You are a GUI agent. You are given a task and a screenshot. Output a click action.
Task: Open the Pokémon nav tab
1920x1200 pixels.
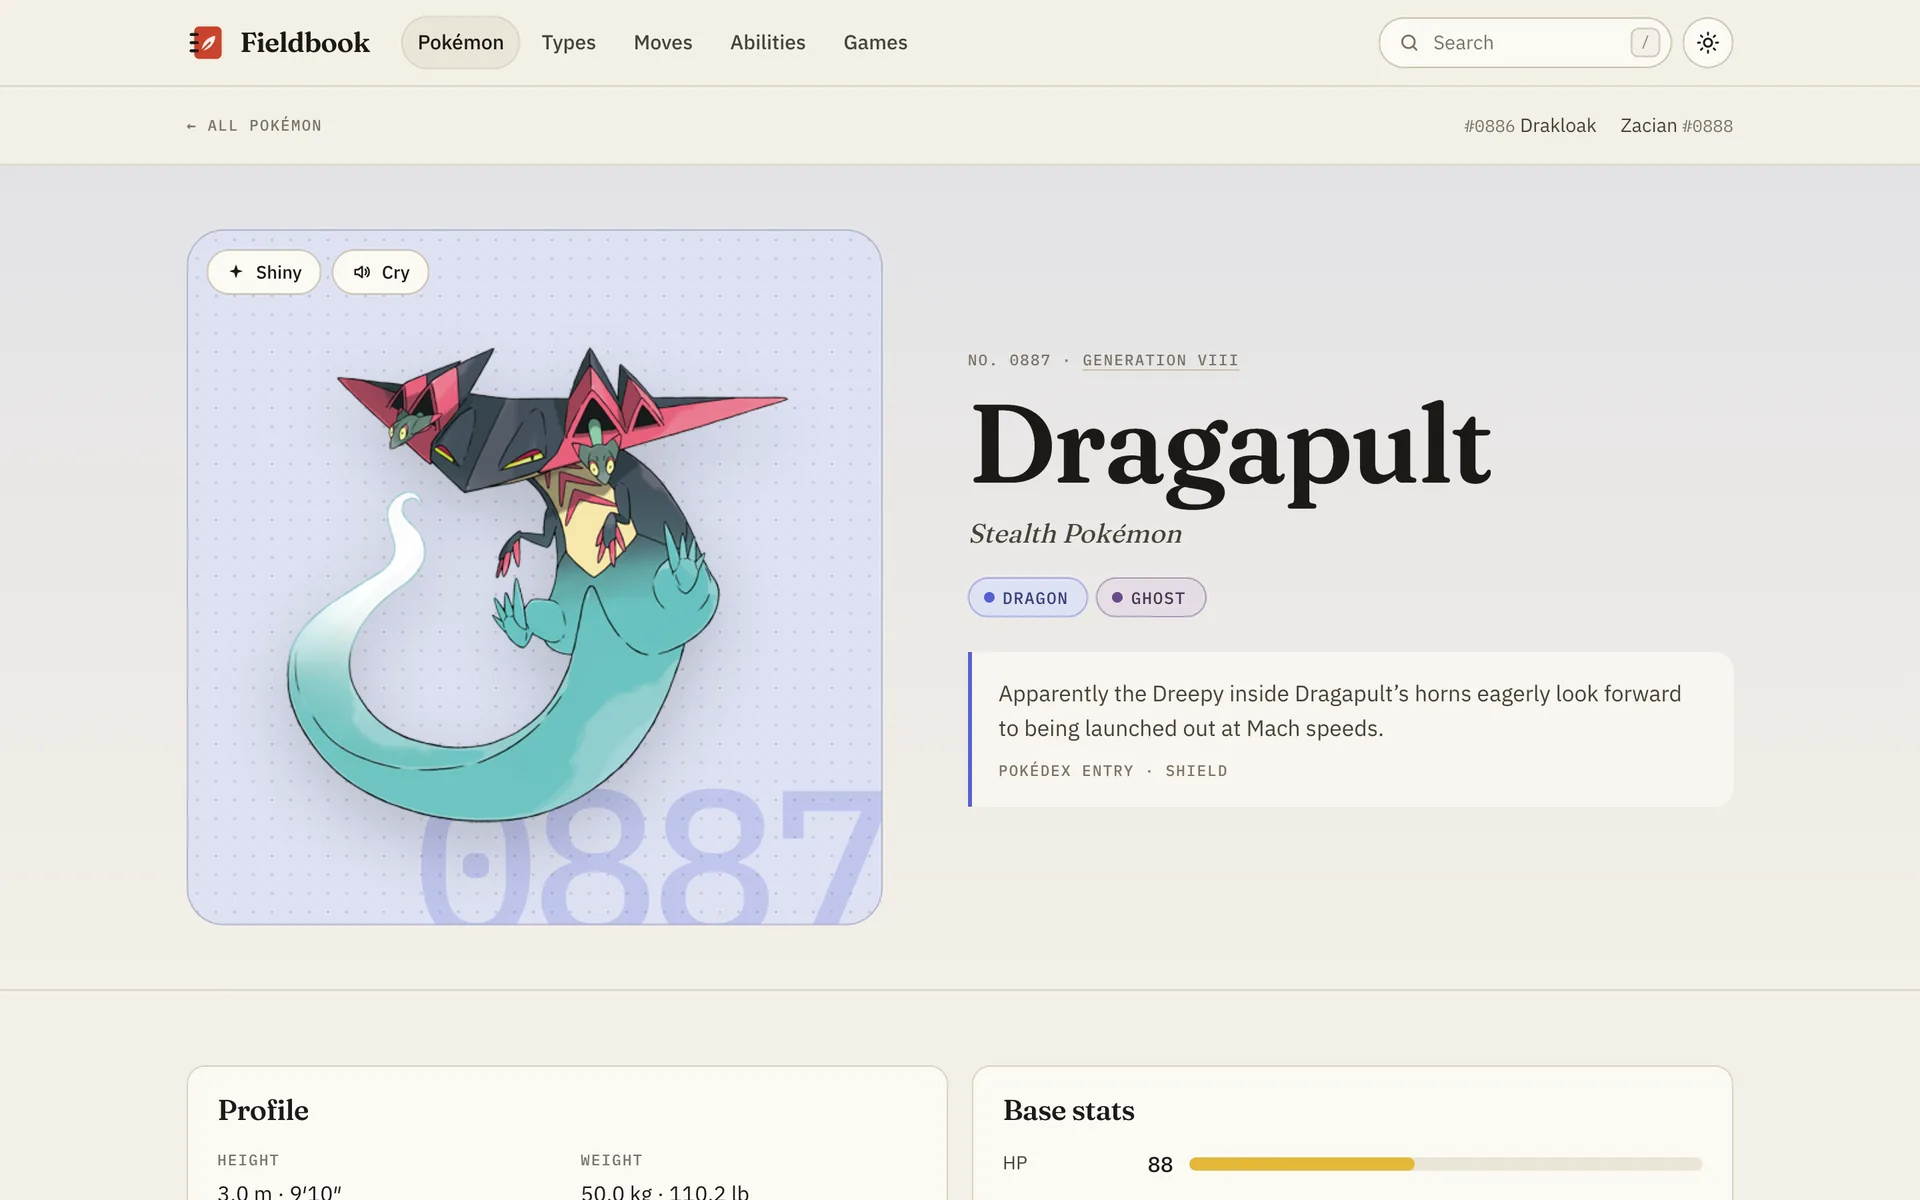[x=460, y=42]
